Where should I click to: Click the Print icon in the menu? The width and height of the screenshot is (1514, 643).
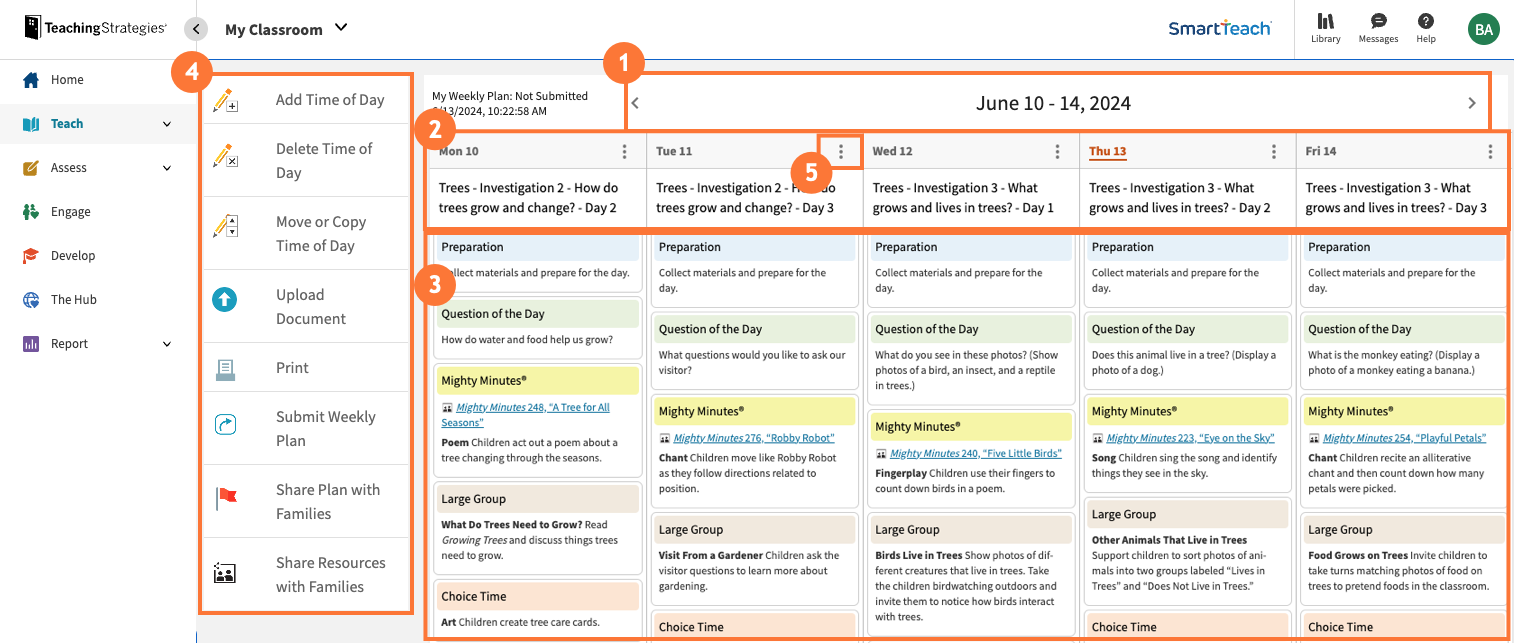point(224,367)
